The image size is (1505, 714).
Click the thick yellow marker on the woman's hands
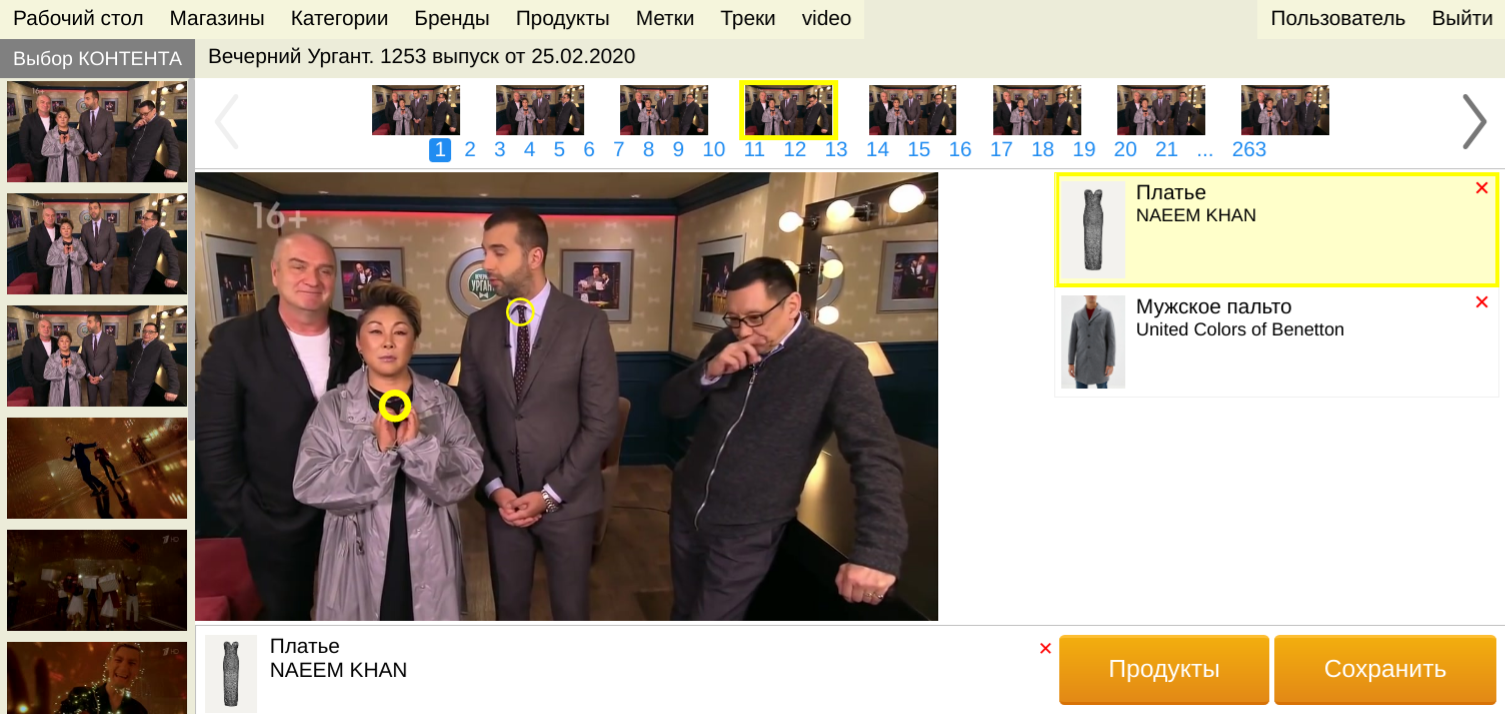(x=396, y=405)
